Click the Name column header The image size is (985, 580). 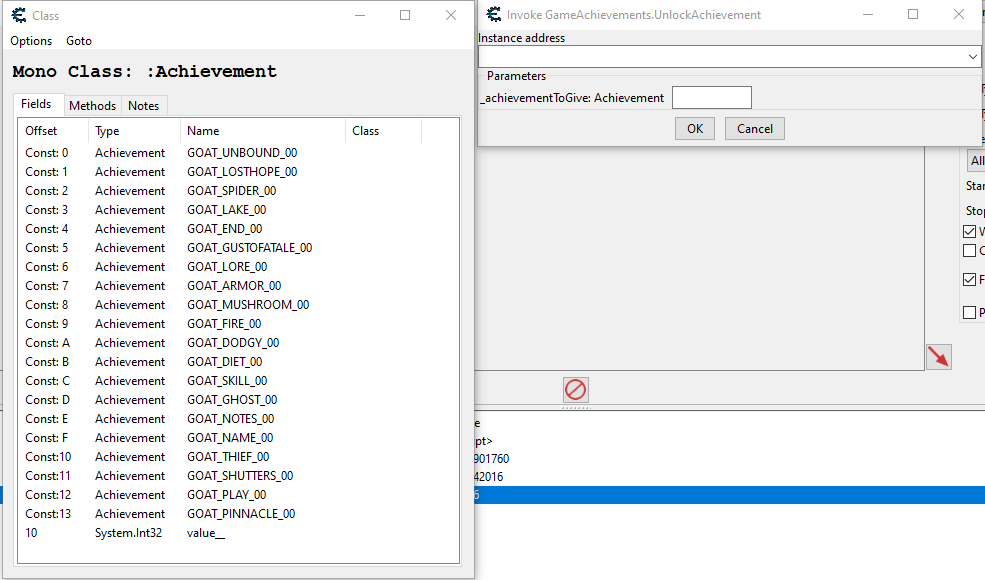coord(203,131)
